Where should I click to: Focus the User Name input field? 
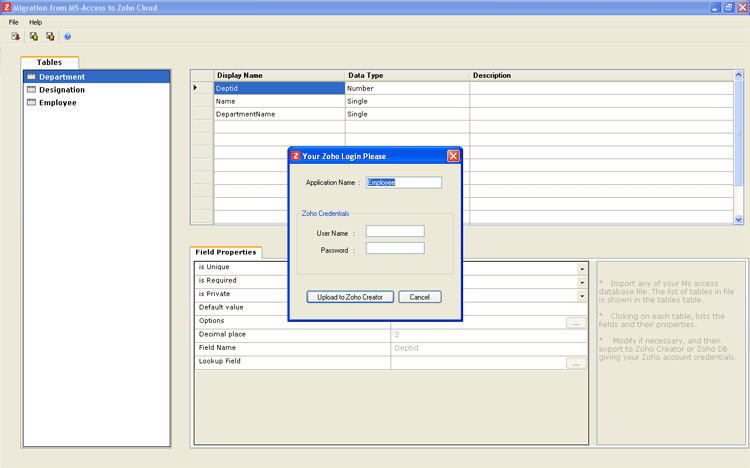pos(395,231)
